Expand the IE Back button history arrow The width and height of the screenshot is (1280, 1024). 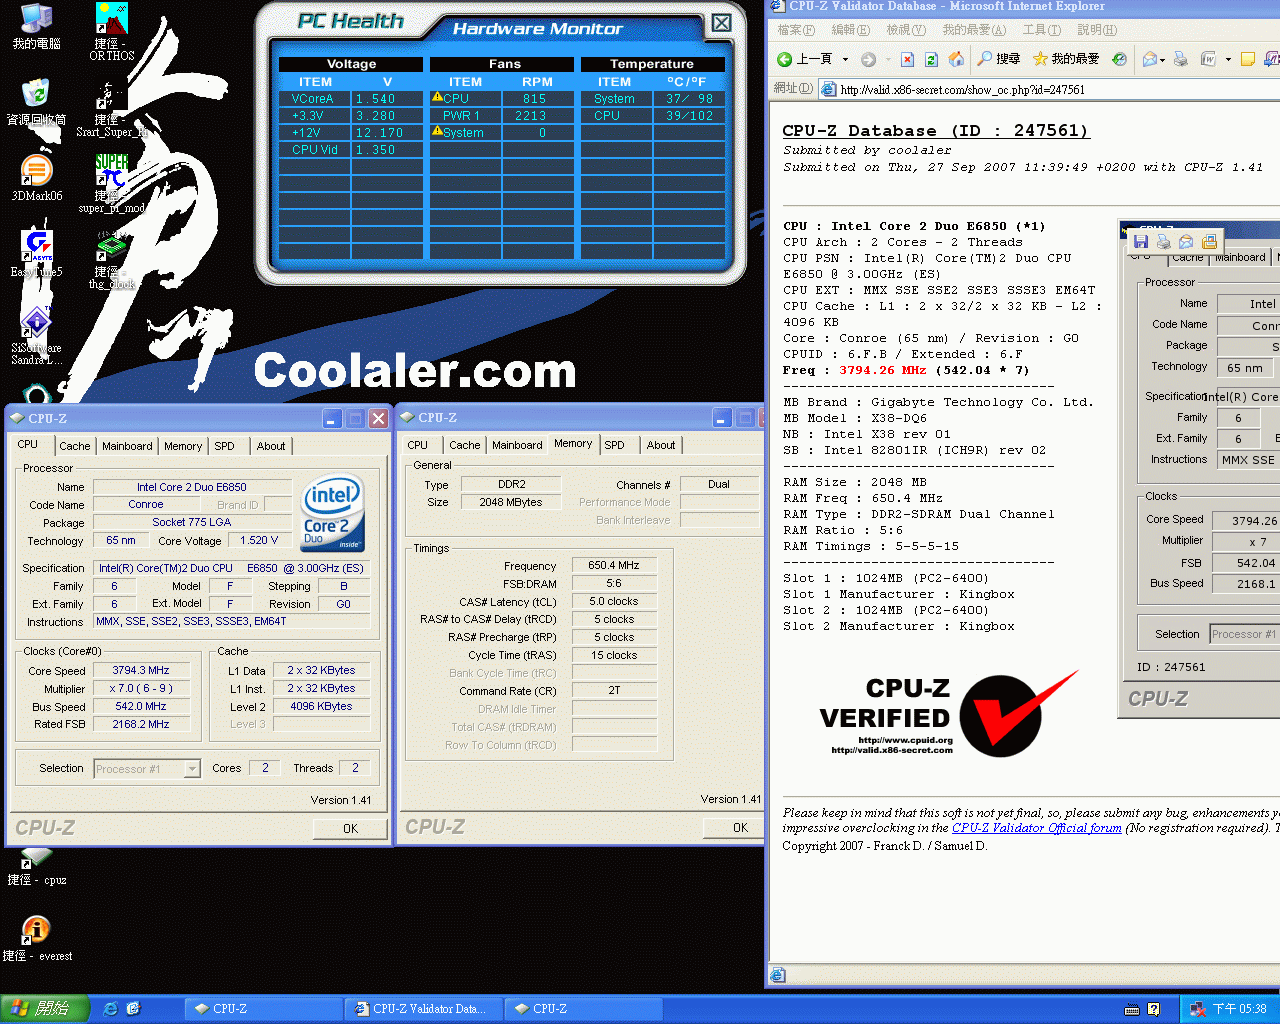coord(846,60)
